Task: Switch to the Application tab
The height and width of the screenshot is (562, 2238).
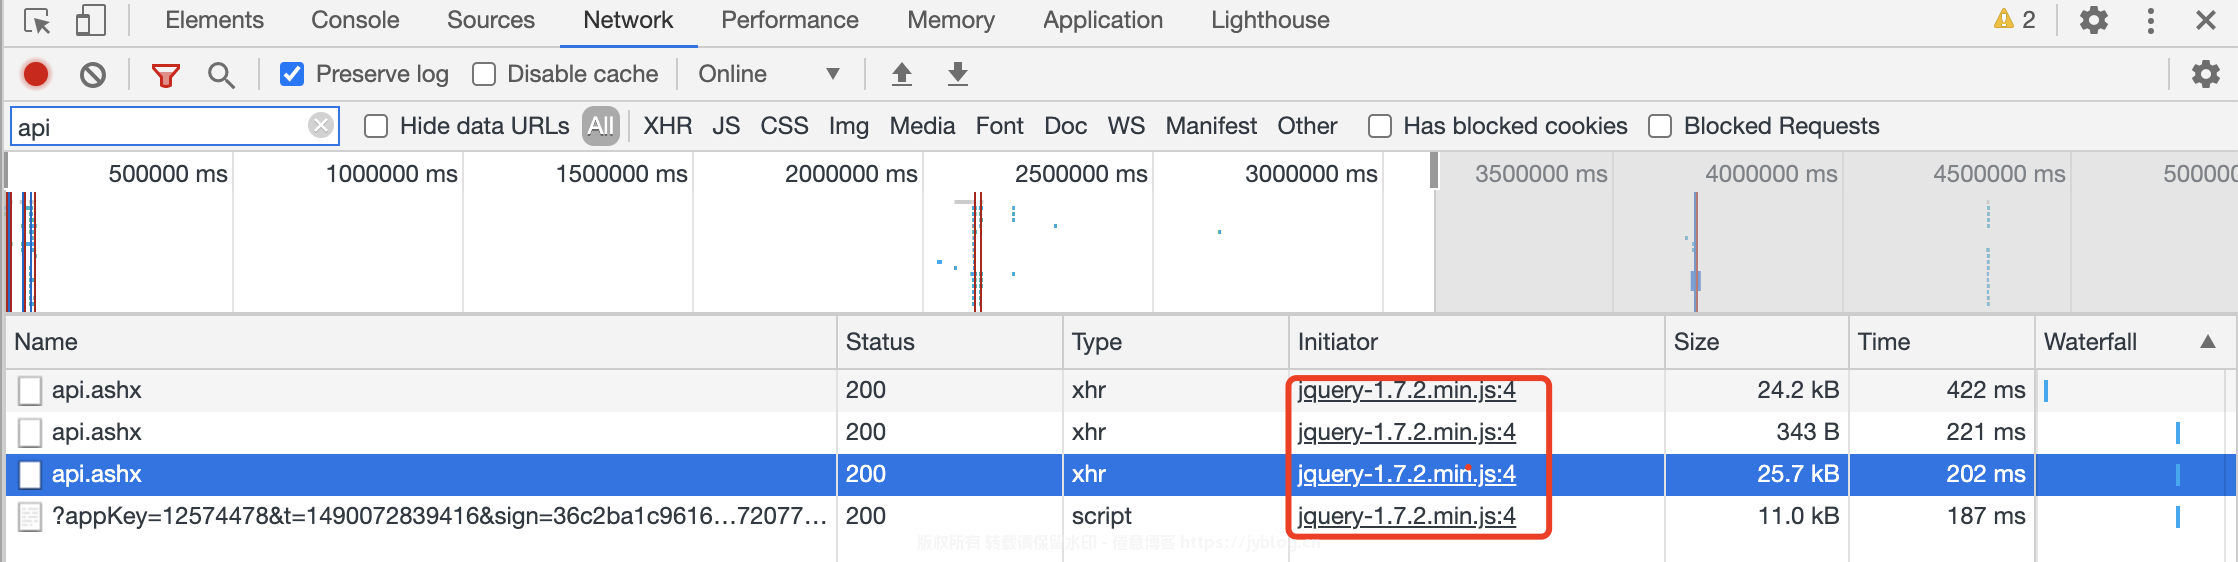Action: point(1102,20)
